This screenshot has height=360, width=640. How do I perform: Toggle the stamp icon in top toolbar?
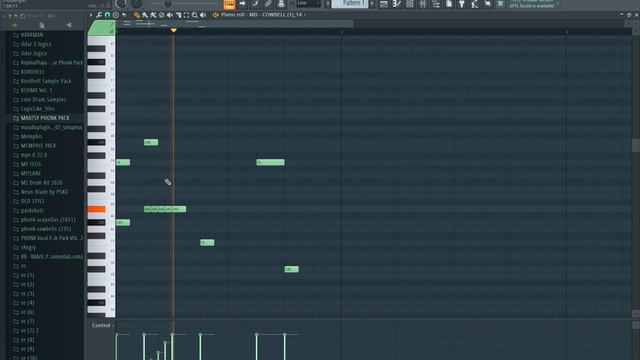coord(281,4)
